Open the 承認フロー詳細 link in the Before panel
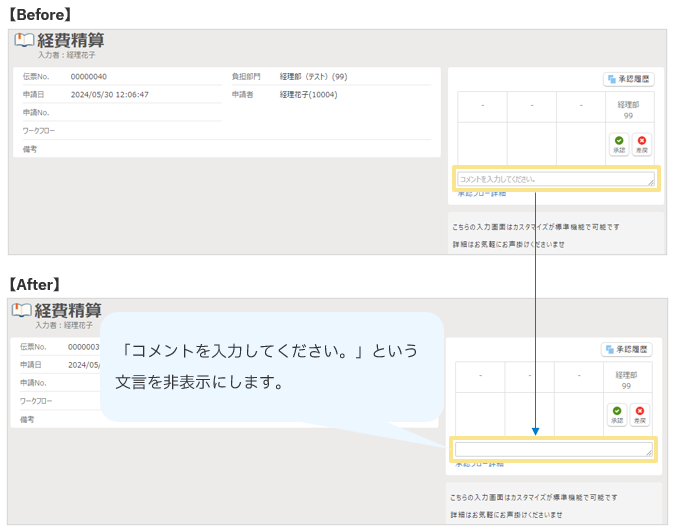This screenshot has height=530, width=674. pyautogui.click(x=481, y=194)
